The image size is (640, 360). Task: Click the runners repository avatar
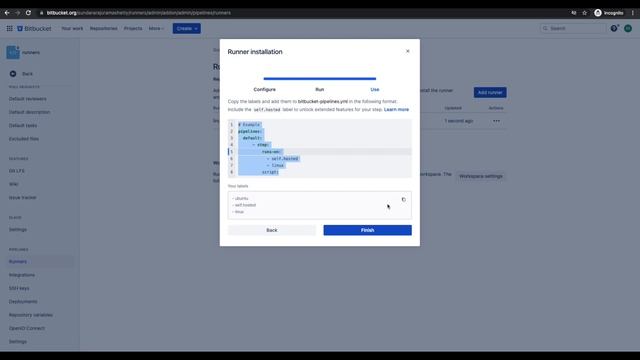click(13, 52)
